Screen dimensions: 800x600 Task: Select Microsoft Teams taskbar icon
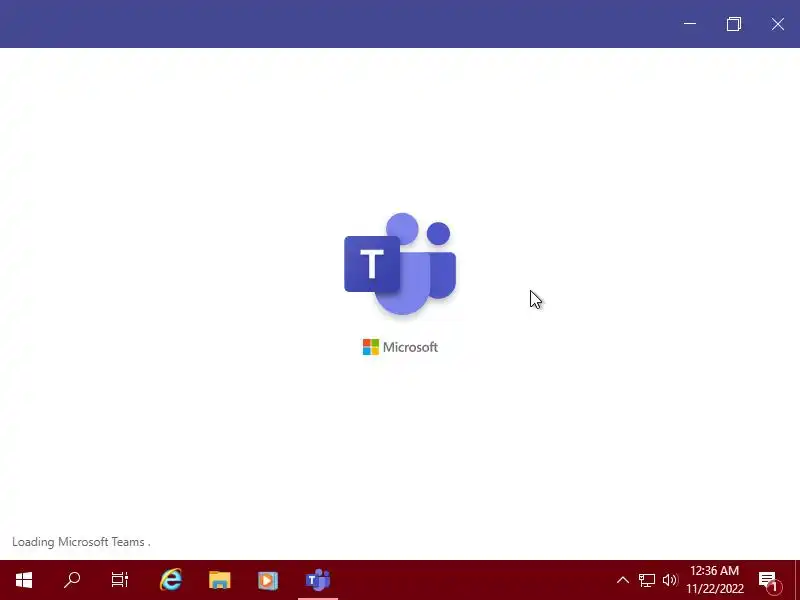click(317, 580)
